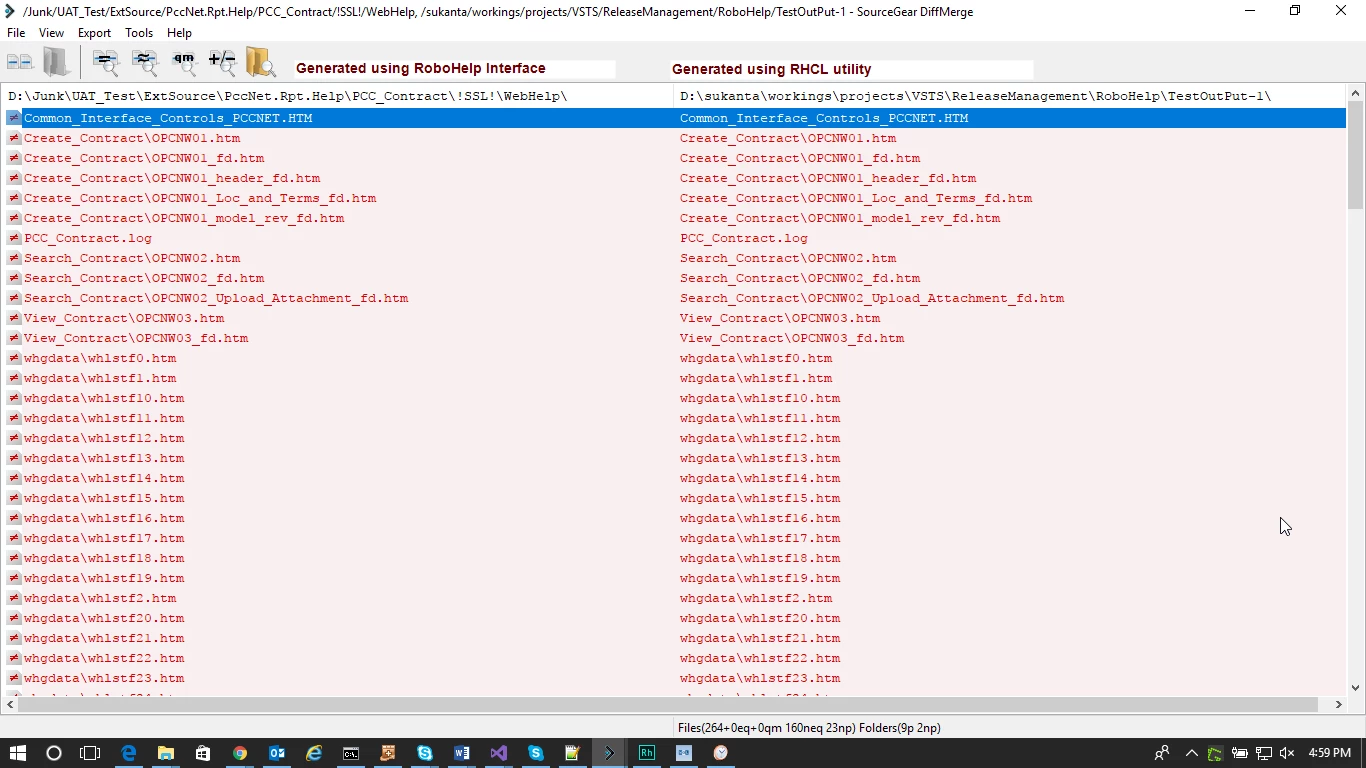Viewport: 1366px width, 768px height.
Task: Click the vertical scrollbar thumb
Action: pos(1356,155)
